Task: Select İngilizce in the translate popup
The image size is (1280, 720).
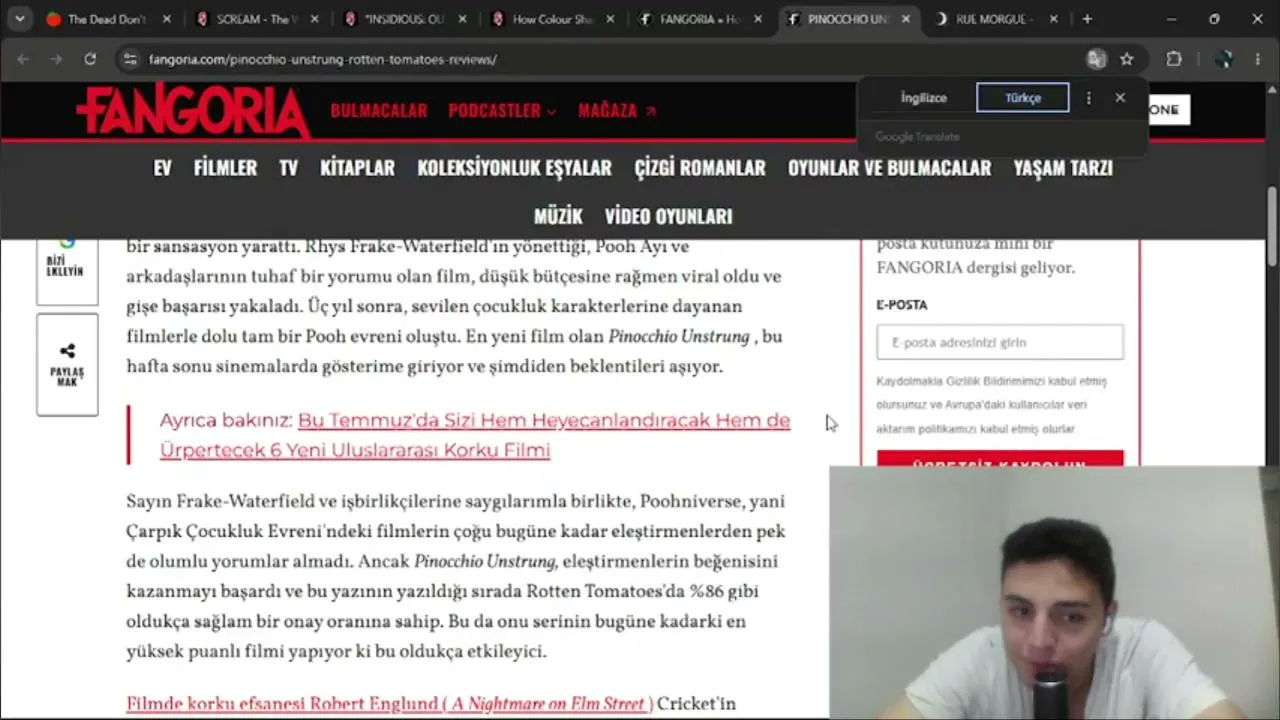Action: (x=923, y=97)
